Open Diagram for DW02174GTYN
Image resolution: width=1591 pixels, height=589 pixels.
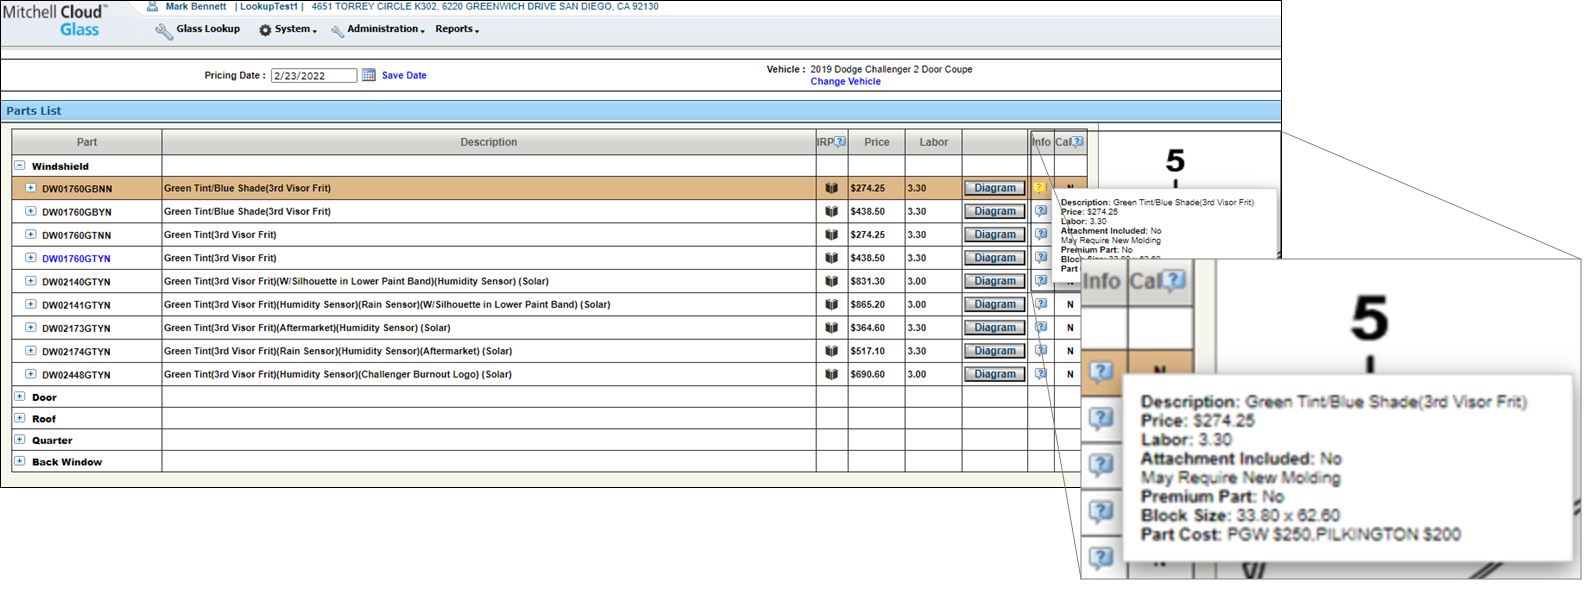[995, 351]
